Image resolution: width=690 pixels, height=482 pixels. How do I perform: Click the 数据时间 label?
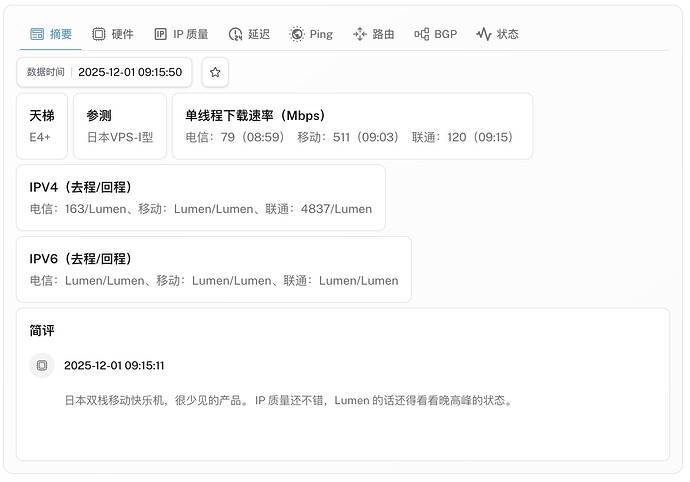click(x=46, y=72)
